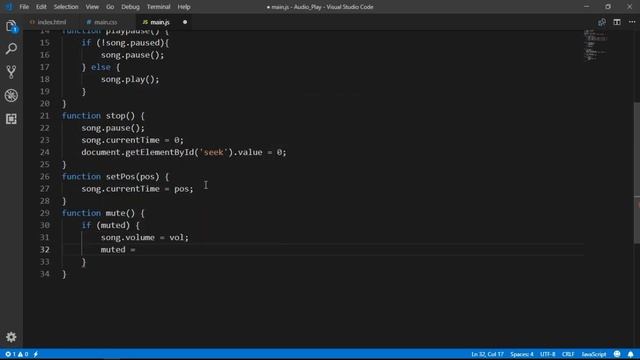640x360 pixels.
Task: Open the Selection menu
Action: point(66,7)
